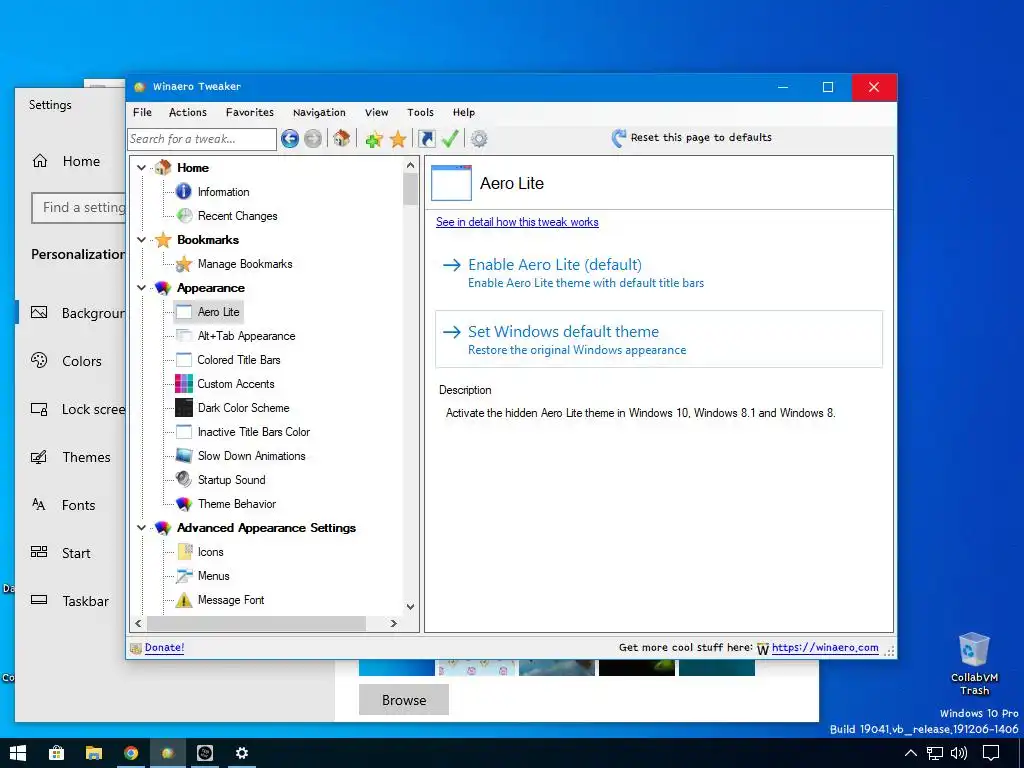Click tree scrollbar down arrow
1024x768 pixels.
(x=410, y=607)
